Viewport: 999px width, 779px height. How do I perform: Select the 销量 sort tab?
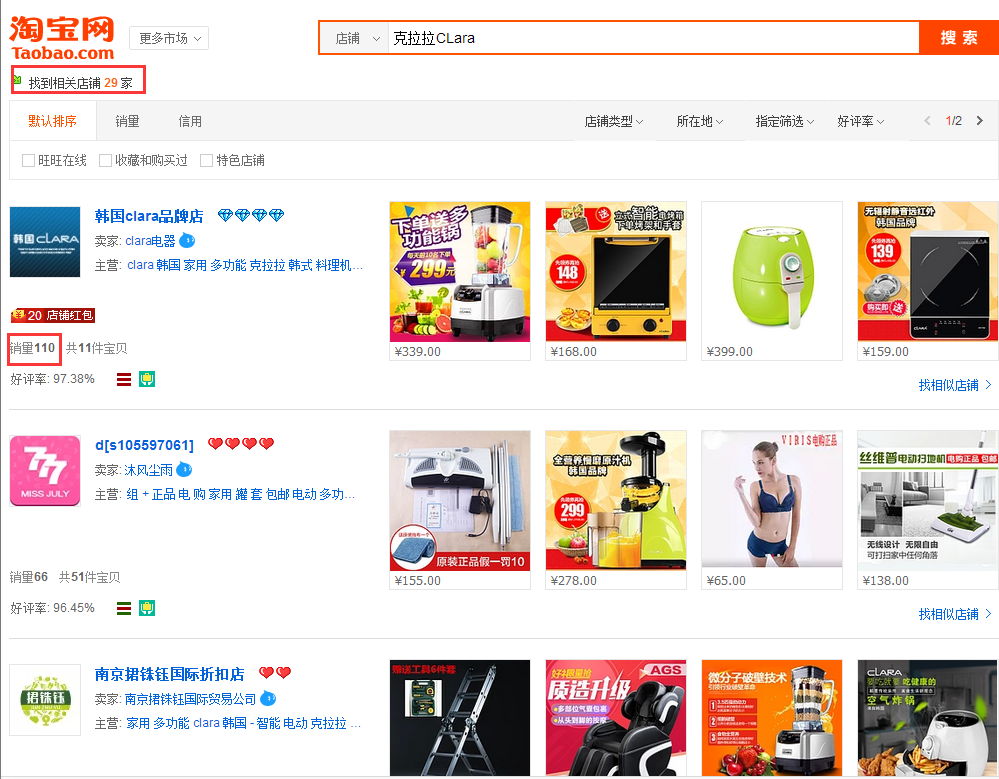(127, 121)
